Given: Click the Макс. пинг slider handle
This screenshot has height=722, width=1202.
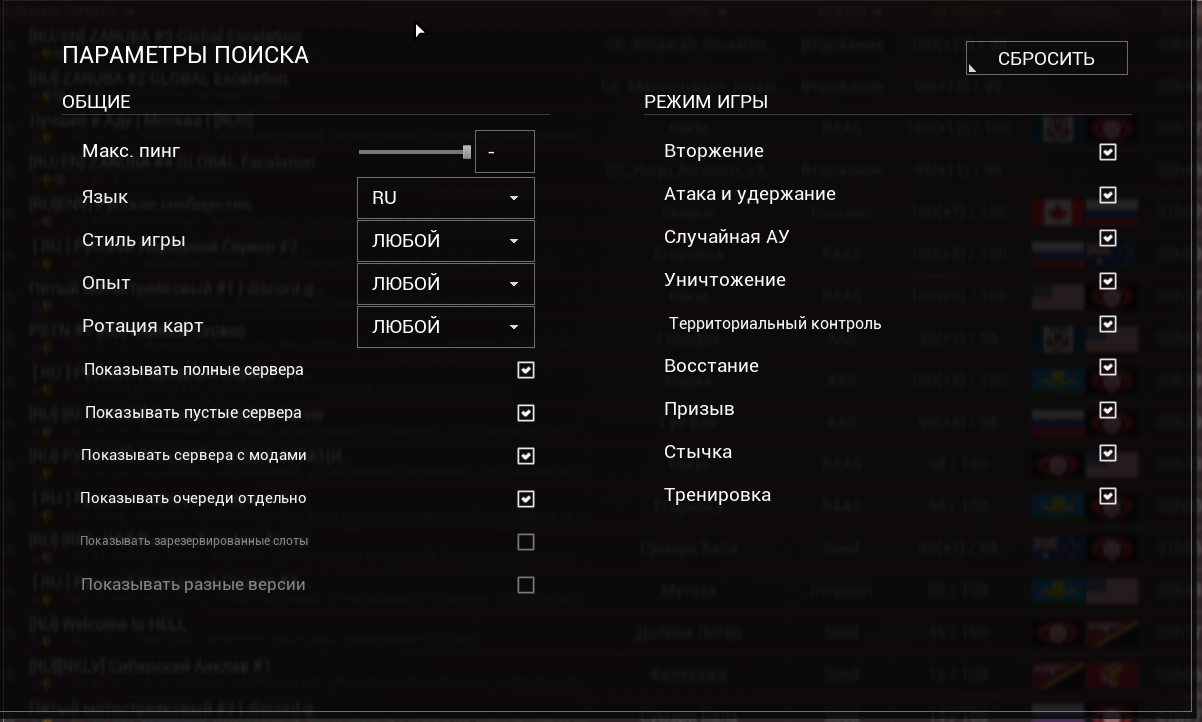Looking at the screenshot, I should 467,152.
